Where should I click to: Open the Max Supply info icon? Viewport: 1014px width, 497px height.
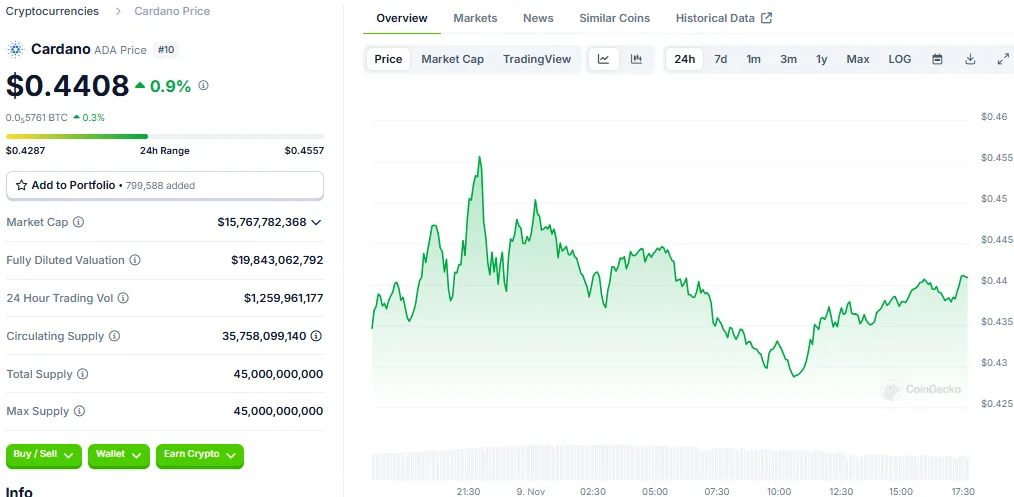tap(79, 411)
